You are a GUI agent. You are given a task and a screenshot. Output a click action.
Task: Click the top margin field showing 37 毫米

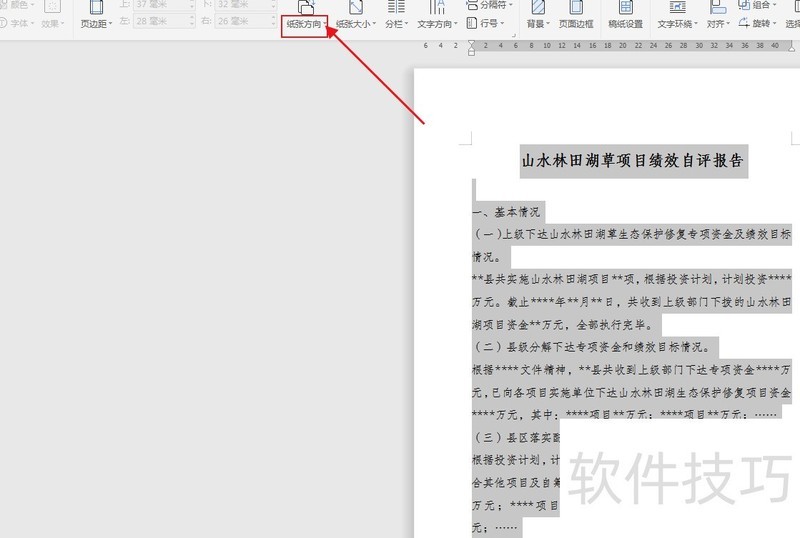(164, 5)
